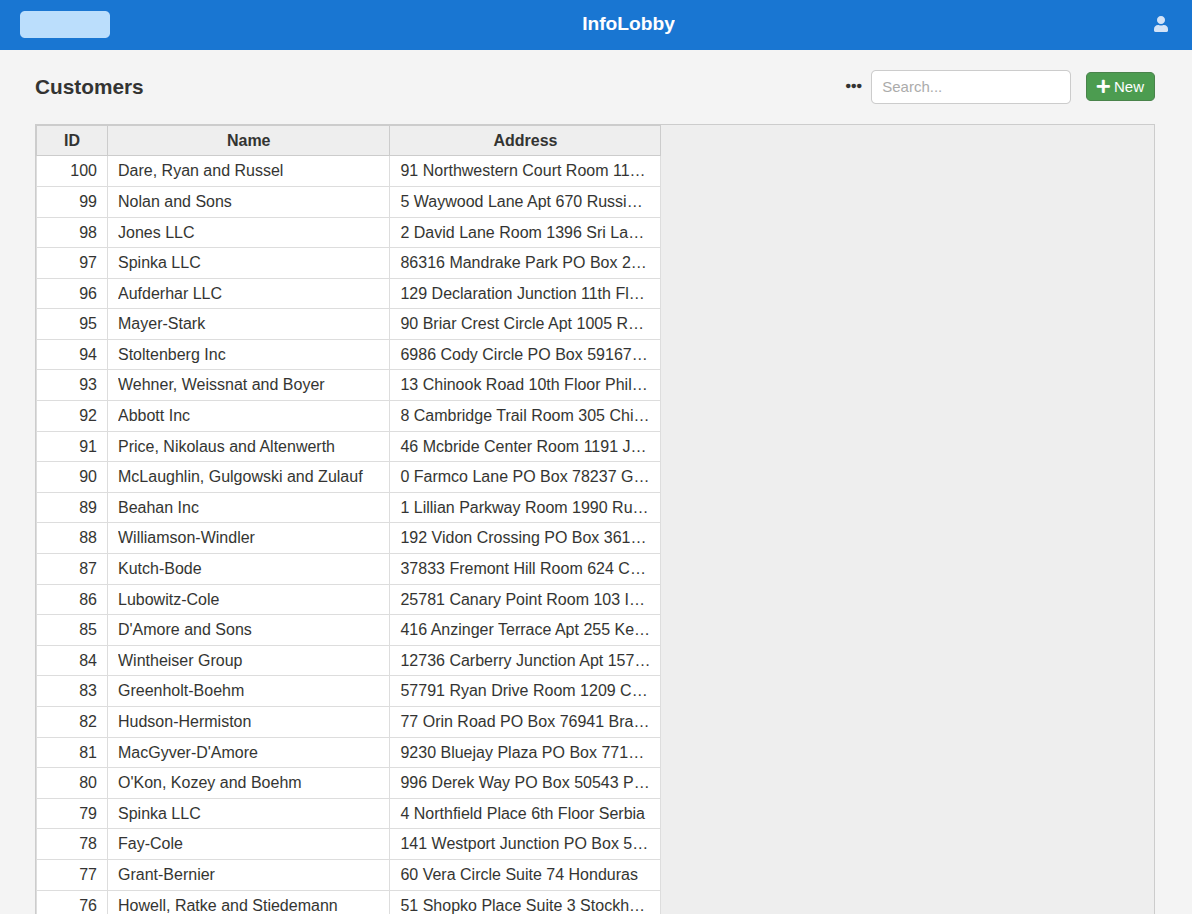This screenshot has width=1192, height=914.
Task: Click the 60 Vera Circle address cell
Action: (519, 875)
